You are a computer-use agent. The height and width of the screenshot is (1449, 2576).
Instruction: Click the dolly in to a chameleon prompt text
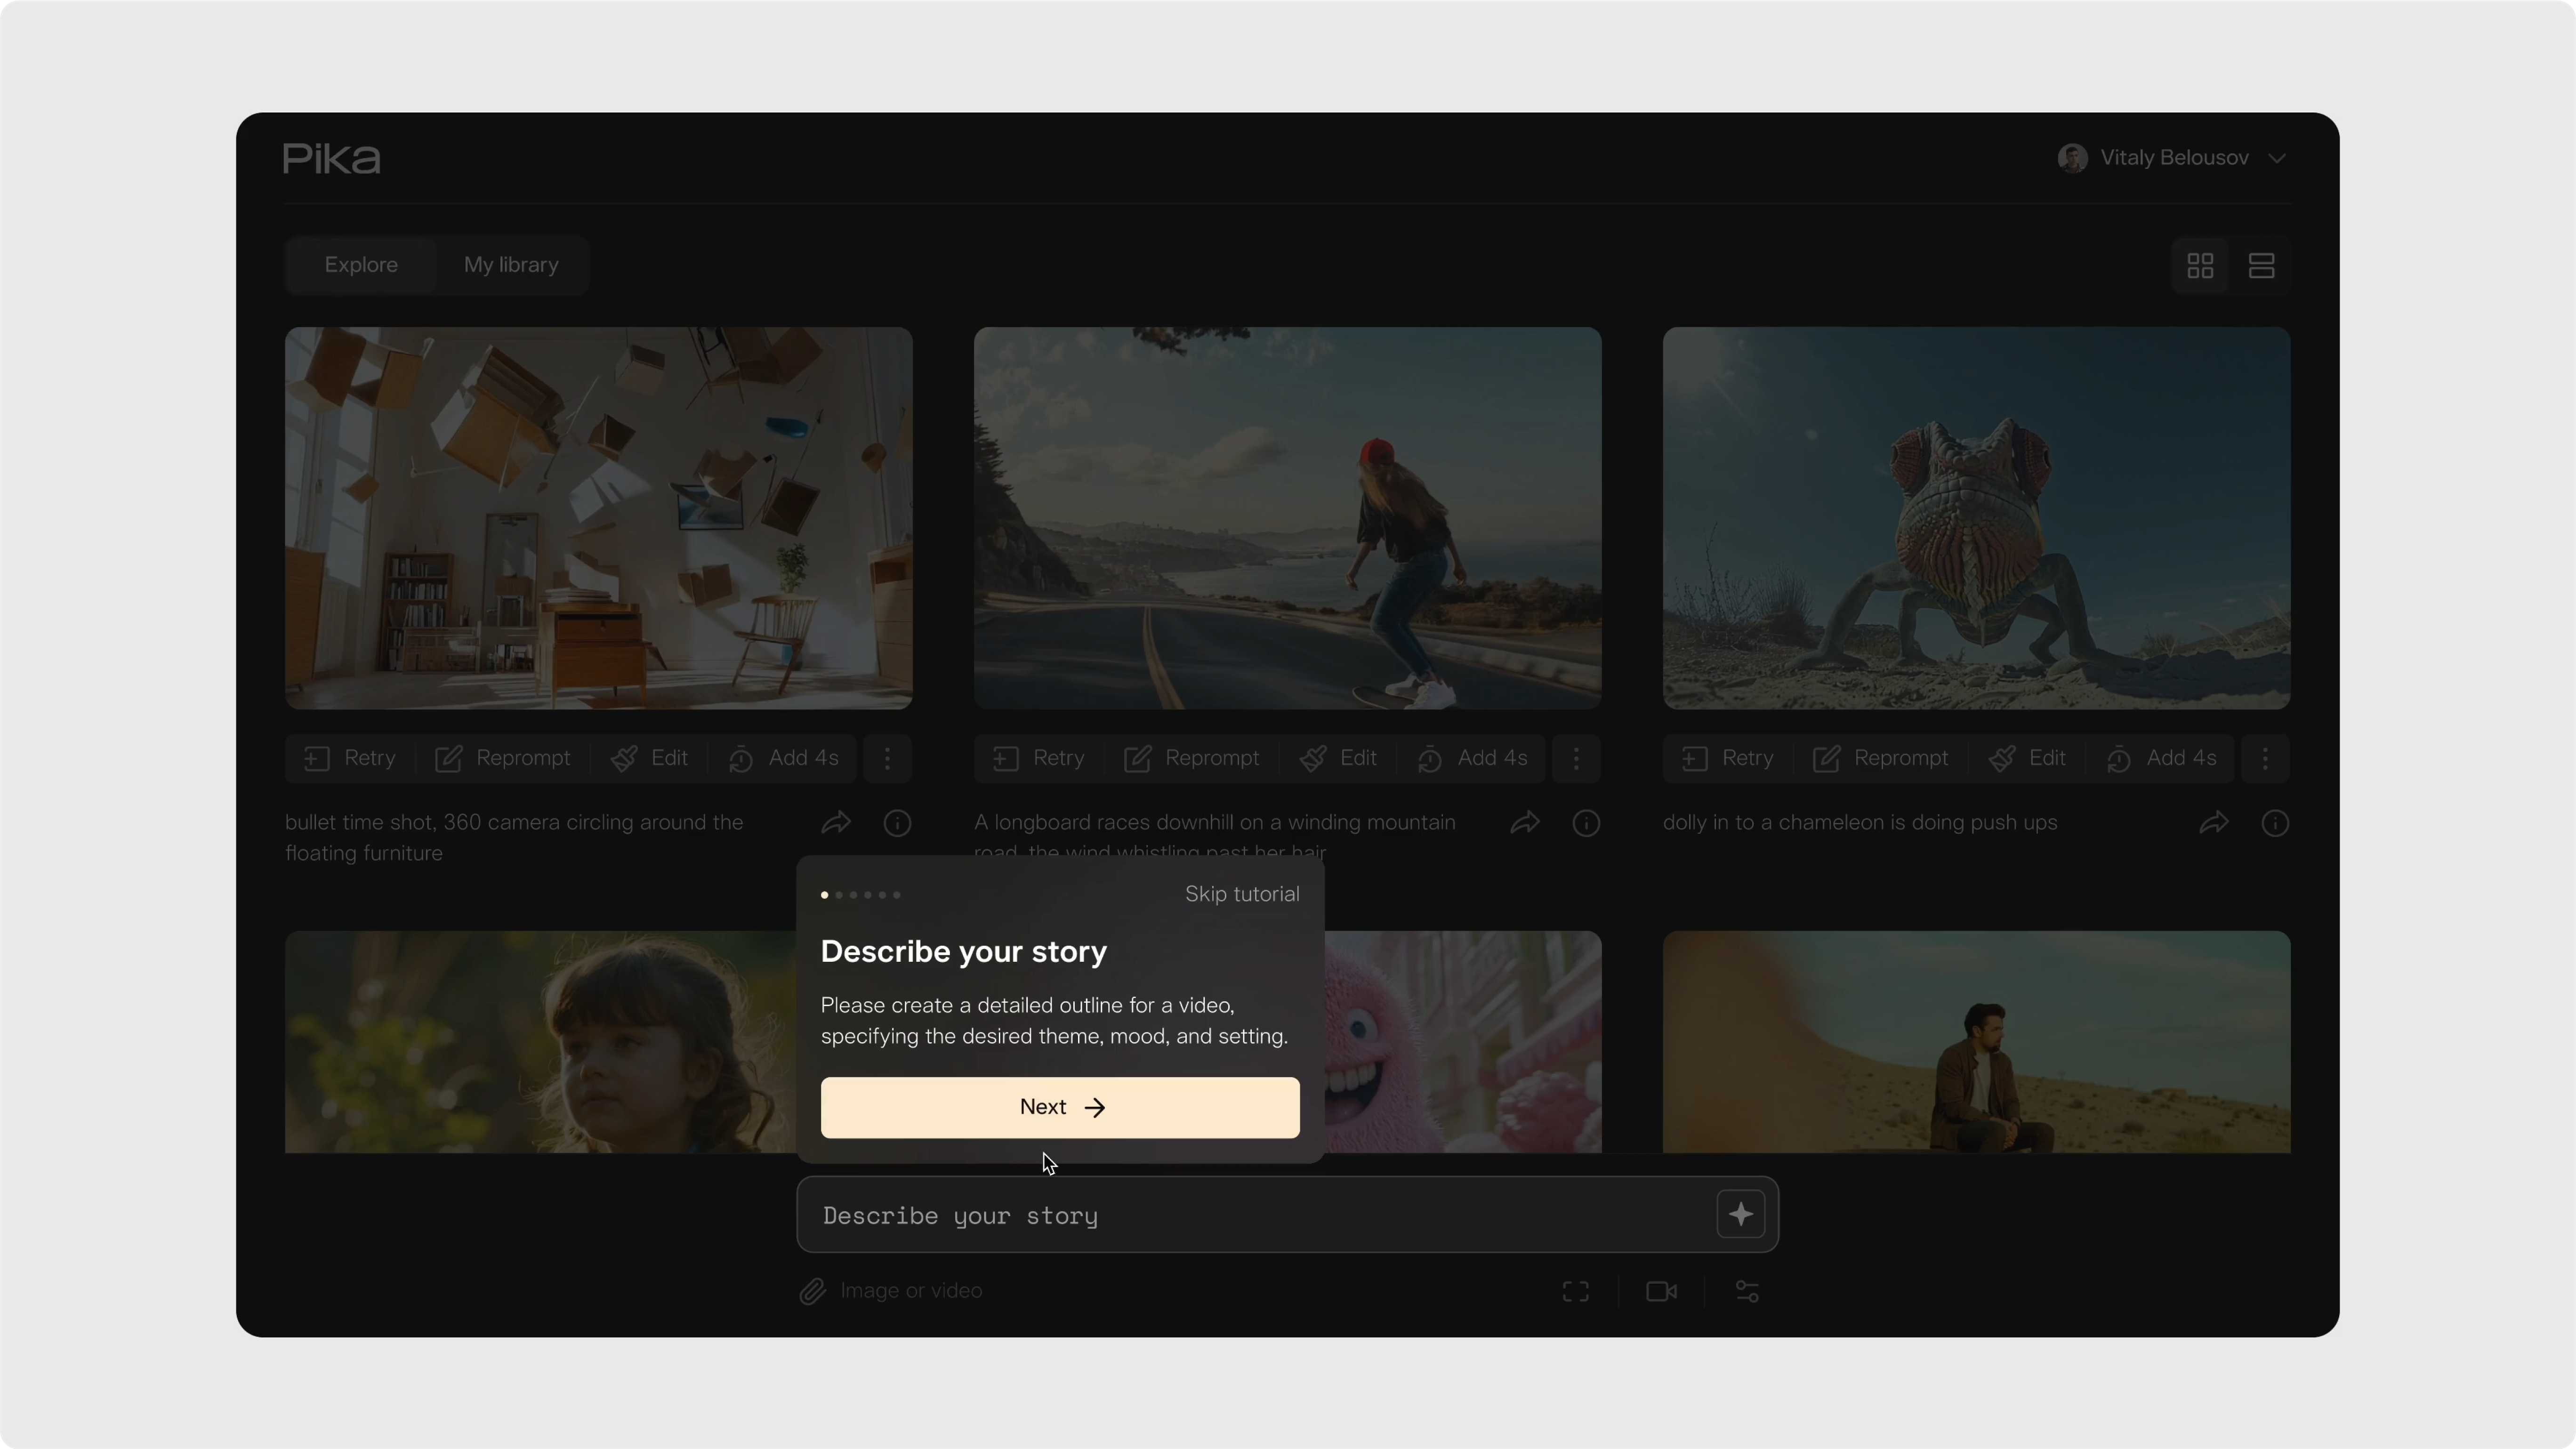(1860, 822)
